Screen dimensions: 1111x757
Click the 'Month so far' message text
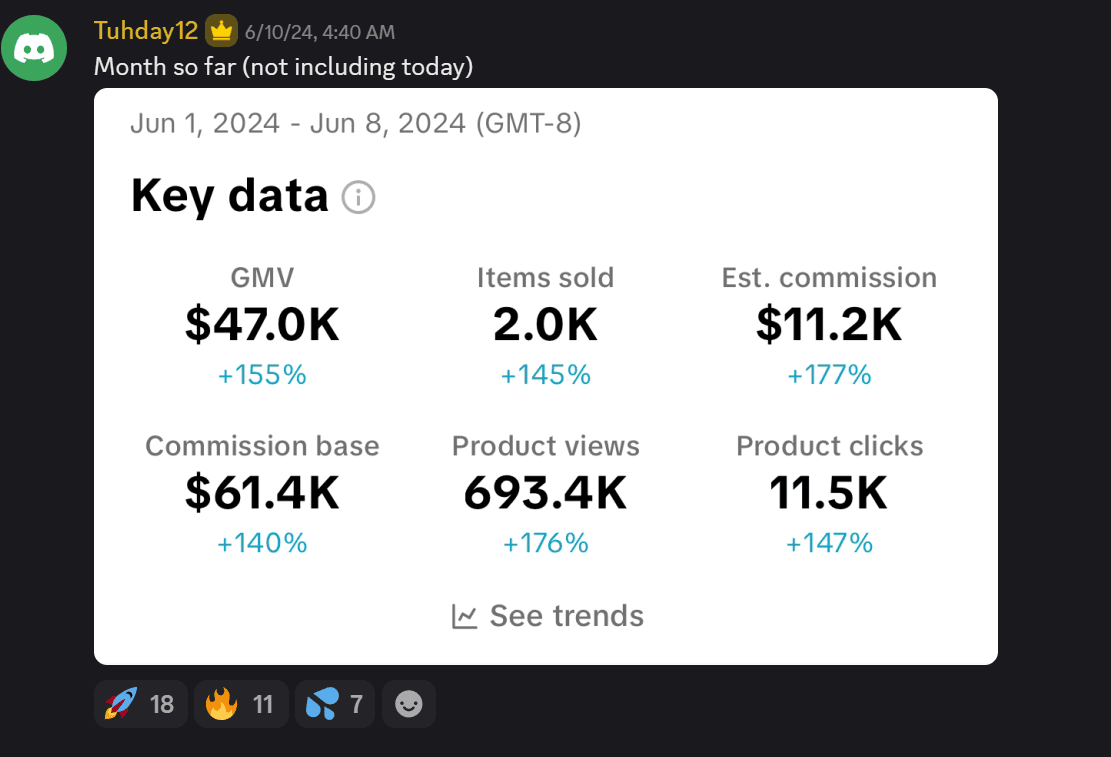(283, 67)
